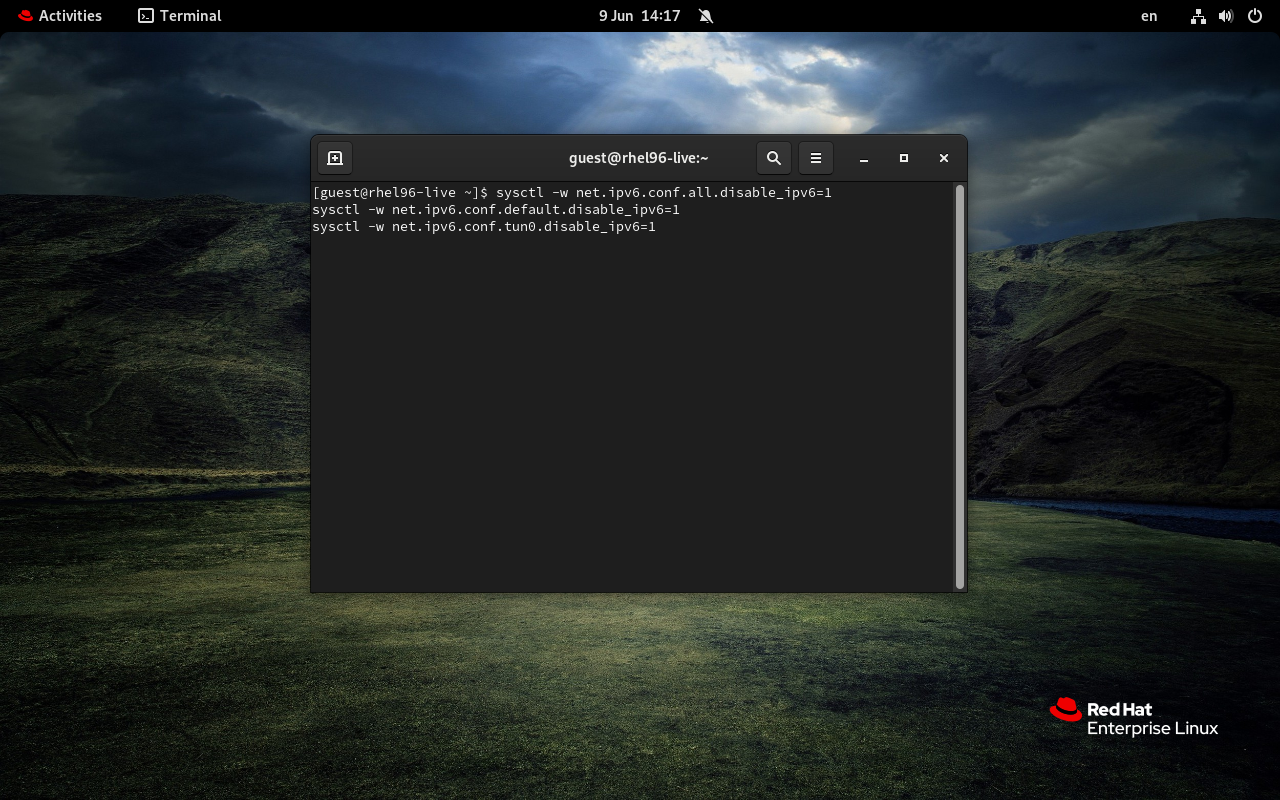Viewport: 1280px width, 800px height.
Task: Click the terminal scrollbar
Action: pyautogui.click(x=958, y=380)
